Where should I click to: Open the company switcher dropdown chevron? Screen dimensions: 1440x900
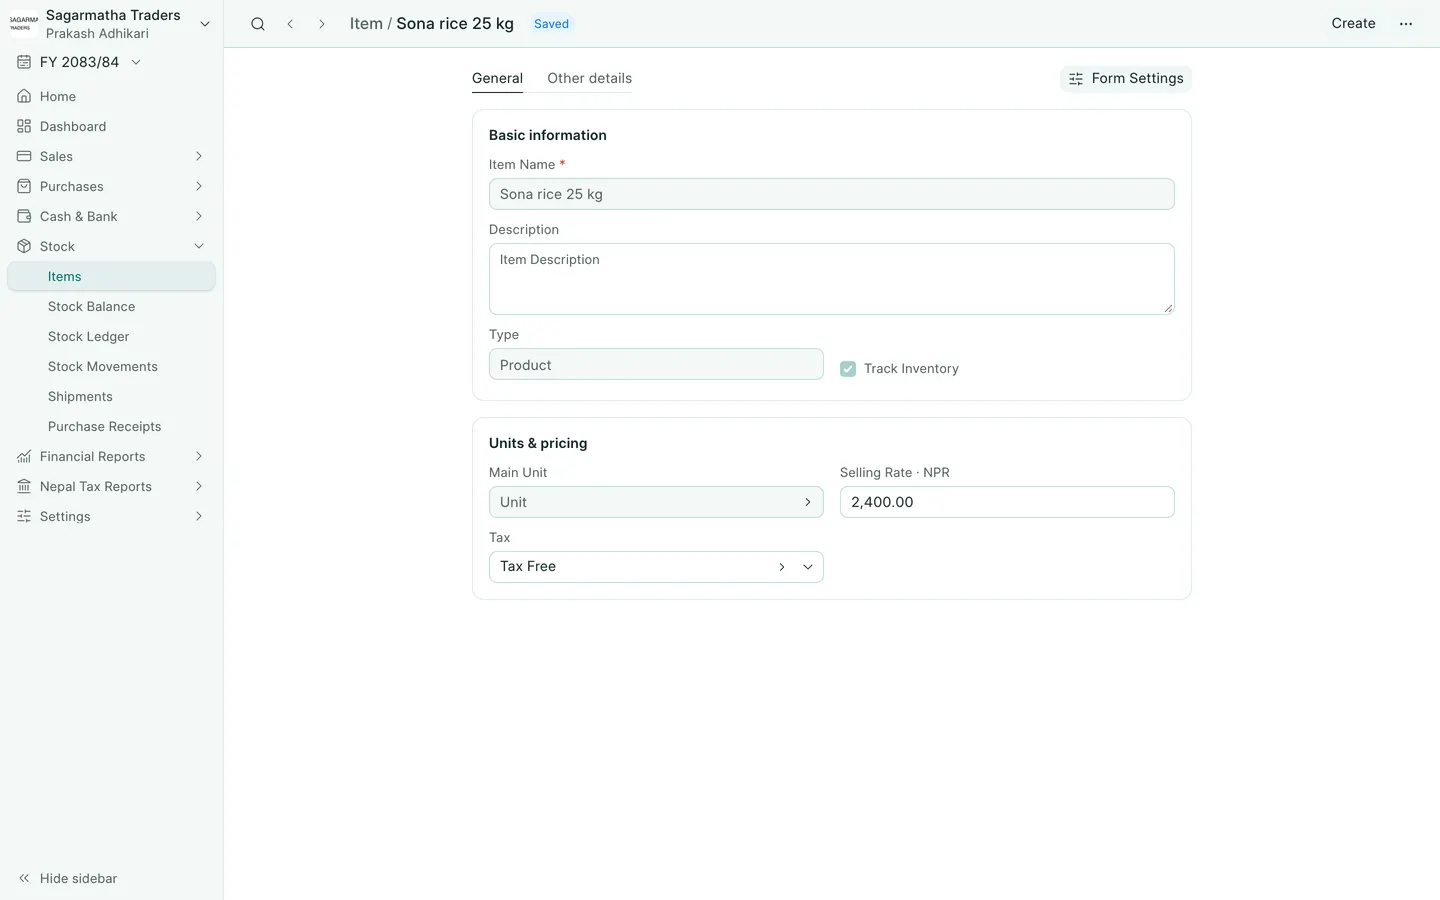205,24
